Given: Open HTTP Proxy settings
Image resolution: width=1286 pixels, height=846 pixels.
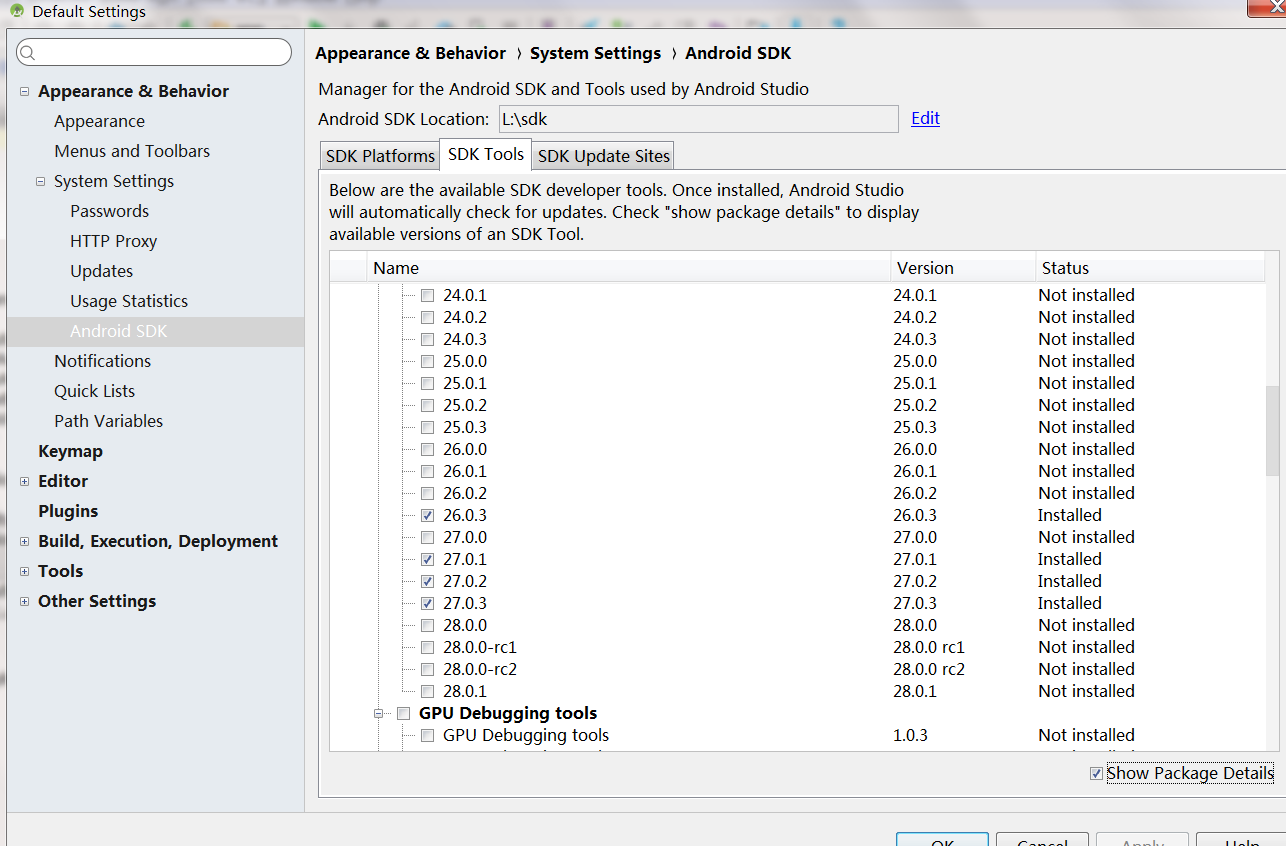Looking at the screenshot, I should [x=113, y=241].
